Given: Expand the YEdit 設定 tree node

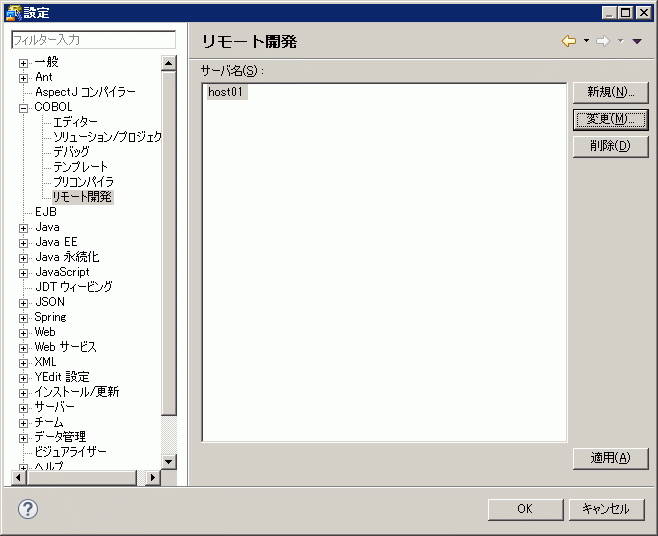Looking at the screenshot, I should click(x=24, y=378).
